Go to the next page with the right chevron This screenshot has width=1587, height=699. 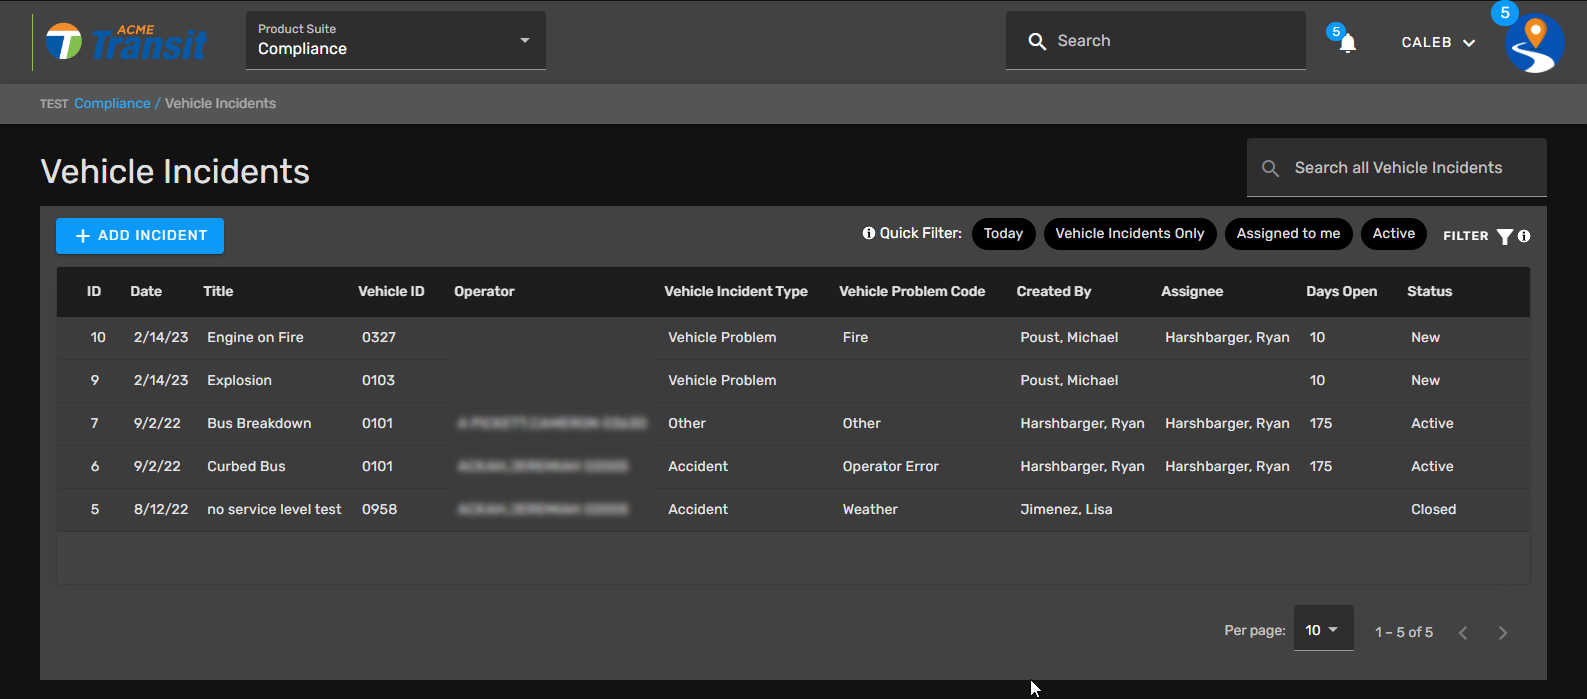(1502, 632)
